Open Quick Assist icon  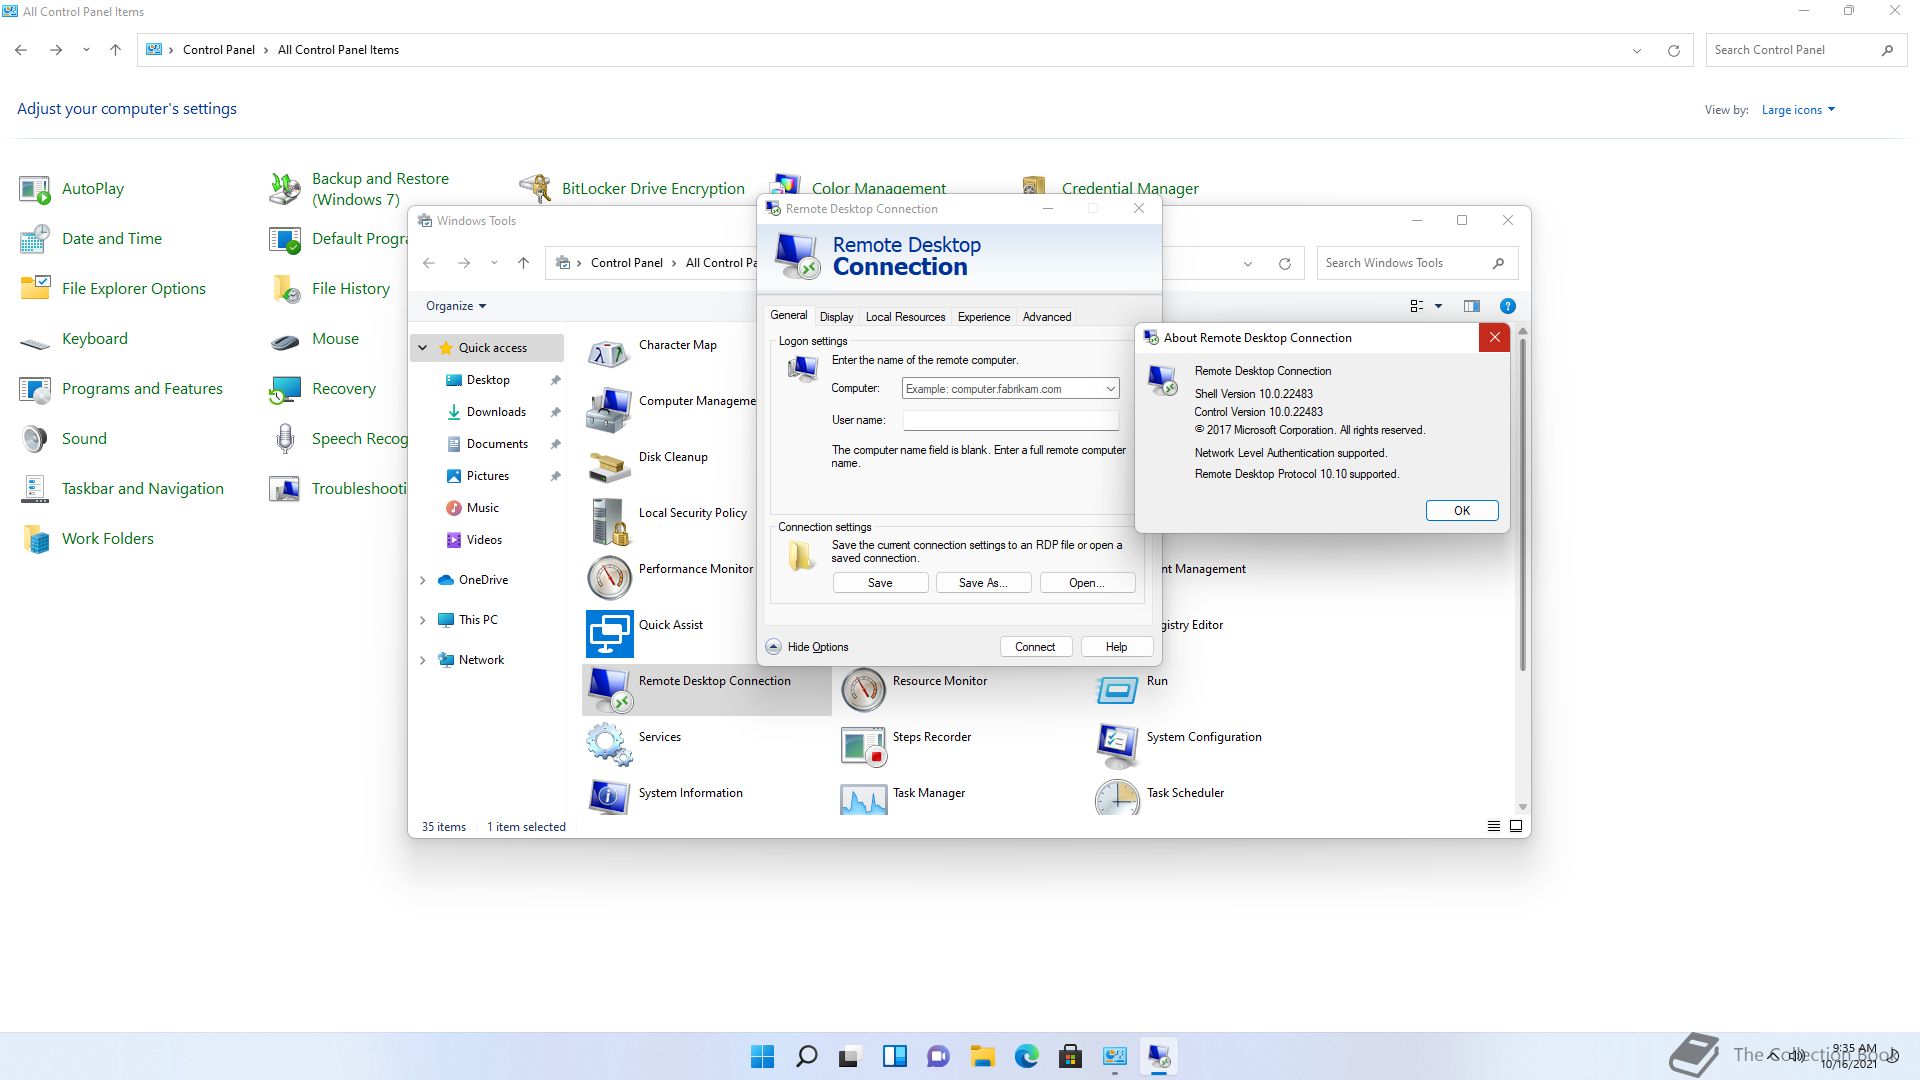pos(609,634)
